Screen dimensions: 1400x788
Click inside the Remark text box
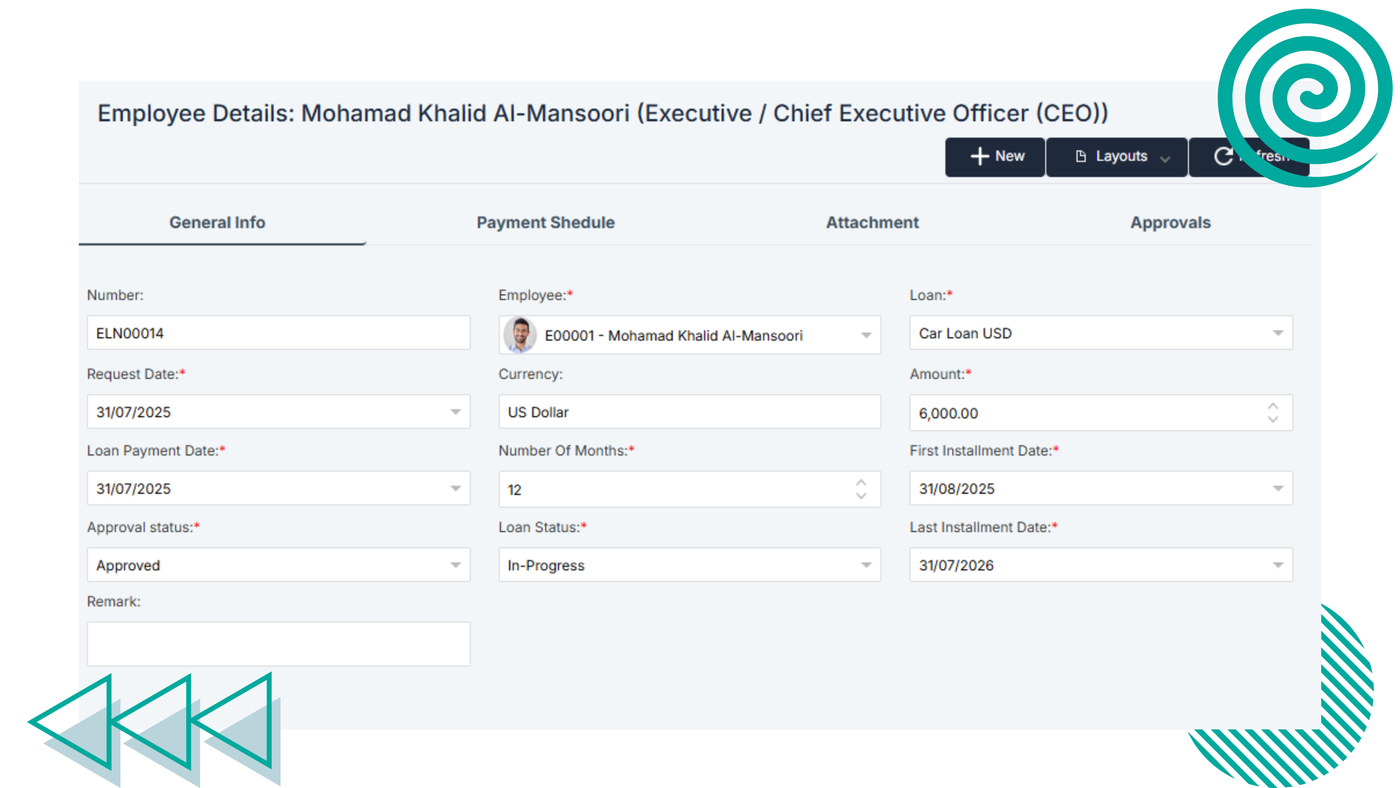point(278,644)
